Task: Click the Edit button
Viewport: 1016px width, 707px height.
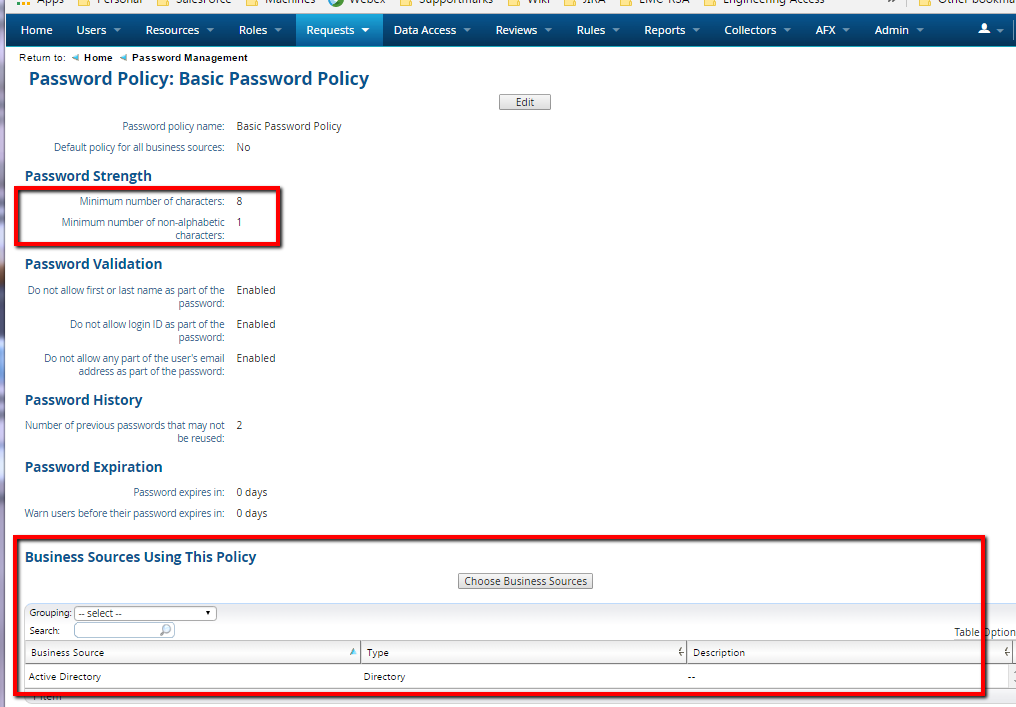Action: (x=525, y=102)
